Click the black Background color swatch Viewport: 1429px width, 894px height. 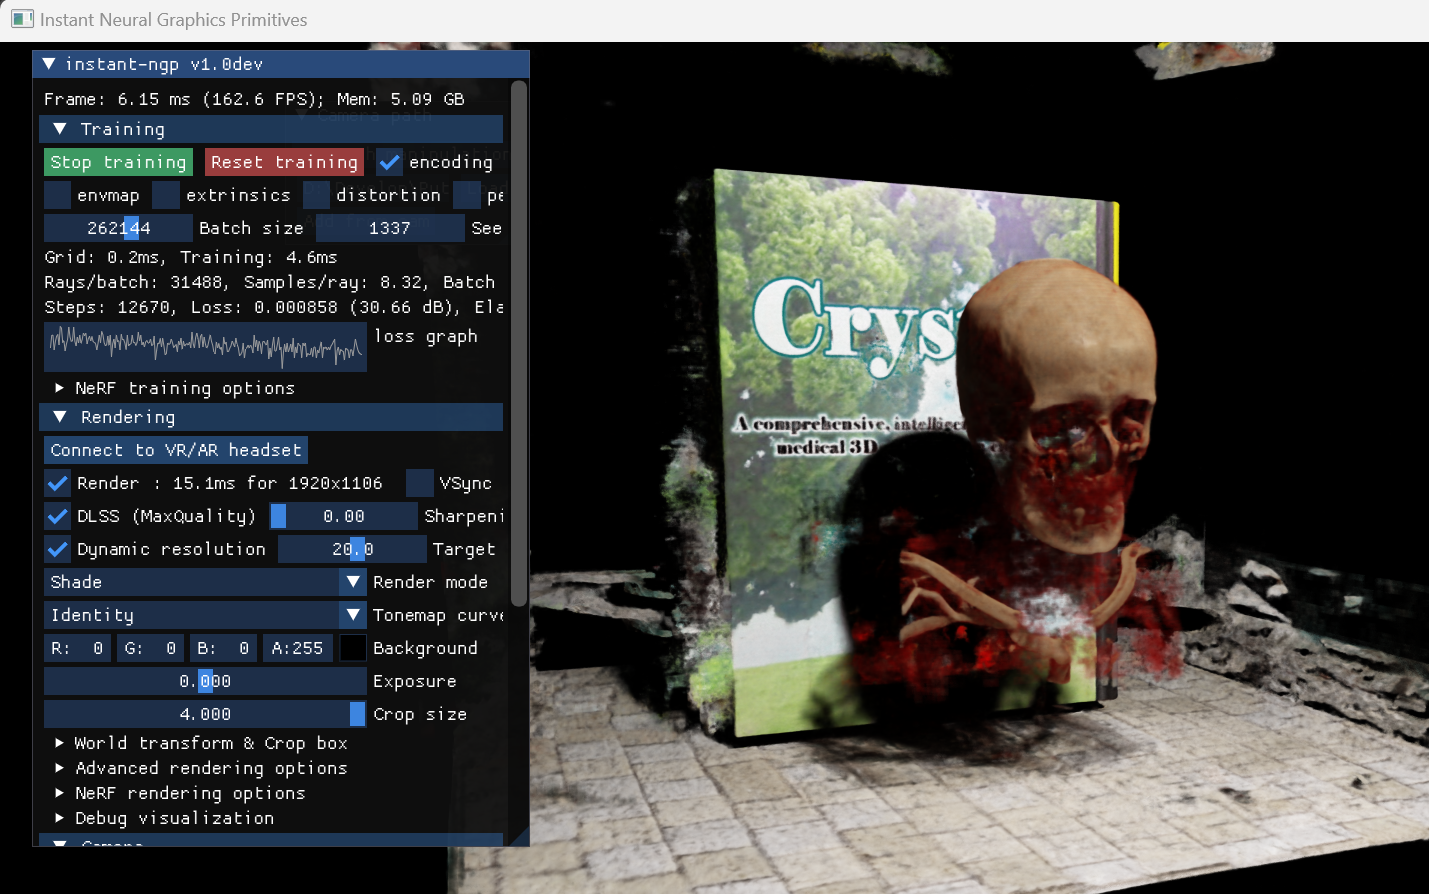[353, 648]
